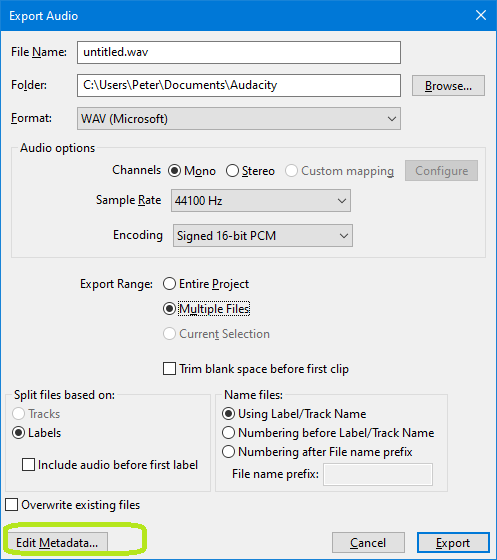Close the Export Audio dialog
The height and width of the screenshot is (560, 497).
481,15
